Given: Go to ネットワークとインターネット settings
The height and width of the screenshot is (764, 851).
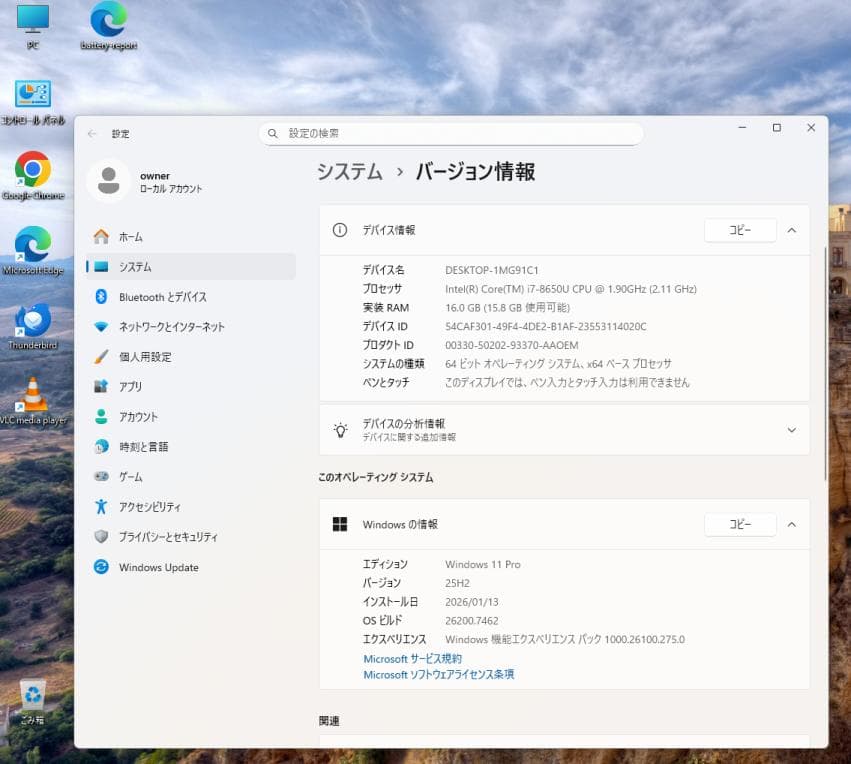Looking at the screenshot, I should pyautogui.click(x=191, y=327).
